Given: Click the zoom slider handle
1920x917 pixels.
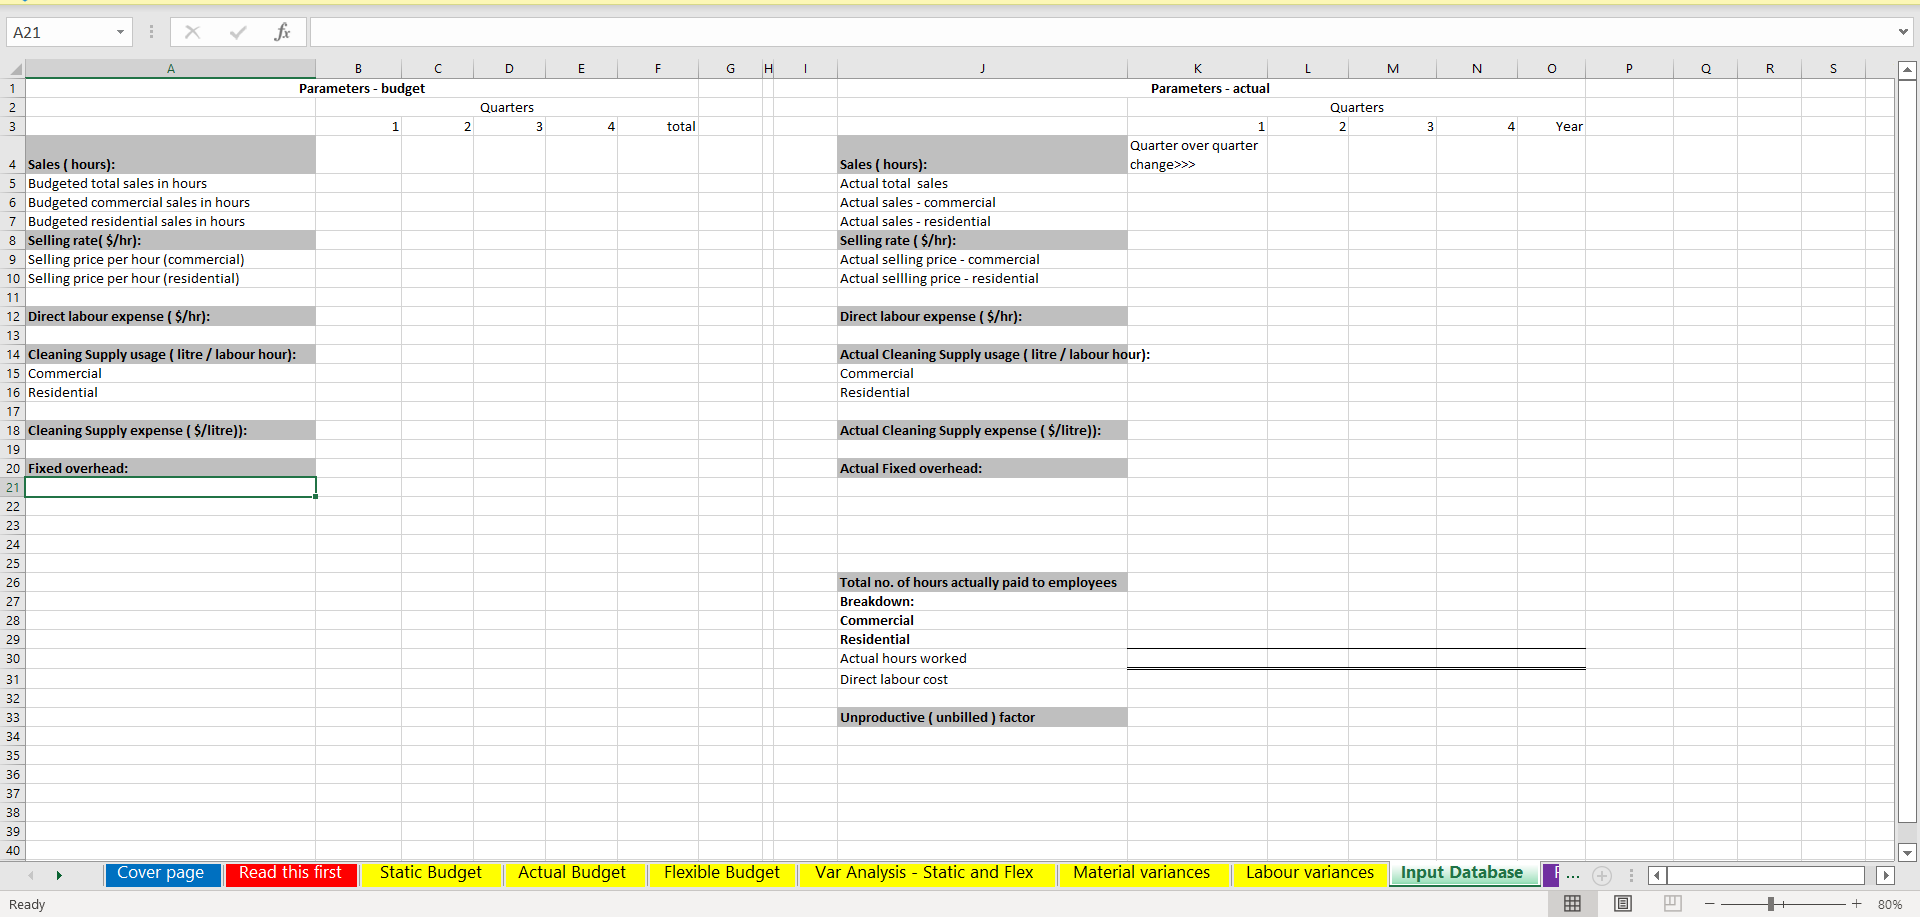Looking at the screenshot, I should tap(1770, 904).
